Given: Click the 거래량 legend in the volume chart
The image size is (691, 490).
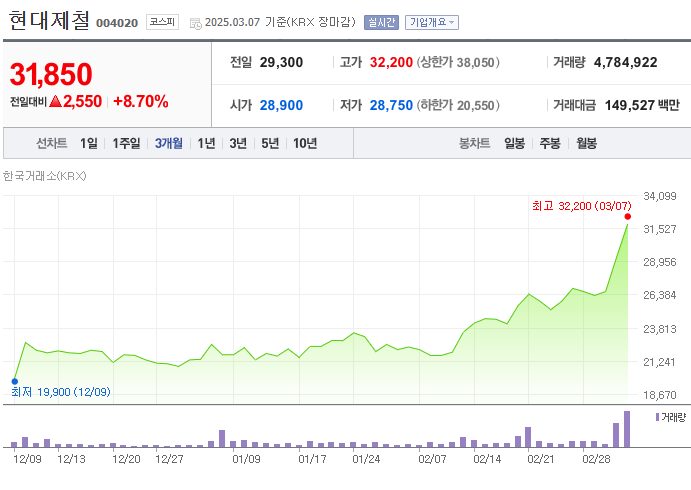Looking at the screenshot, I should 671,417.
